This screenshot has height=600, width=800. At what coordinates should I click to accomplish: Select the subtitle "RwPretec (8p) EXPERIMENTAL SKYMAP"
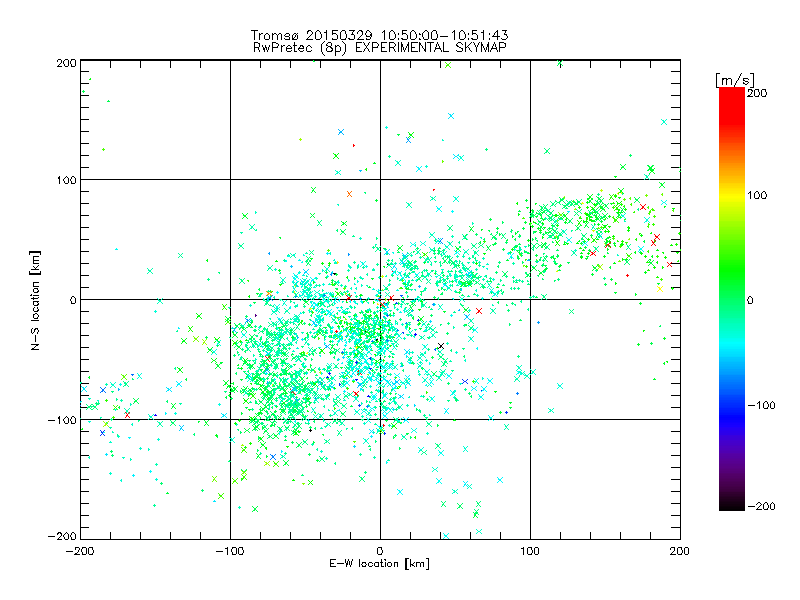point(380,47)
